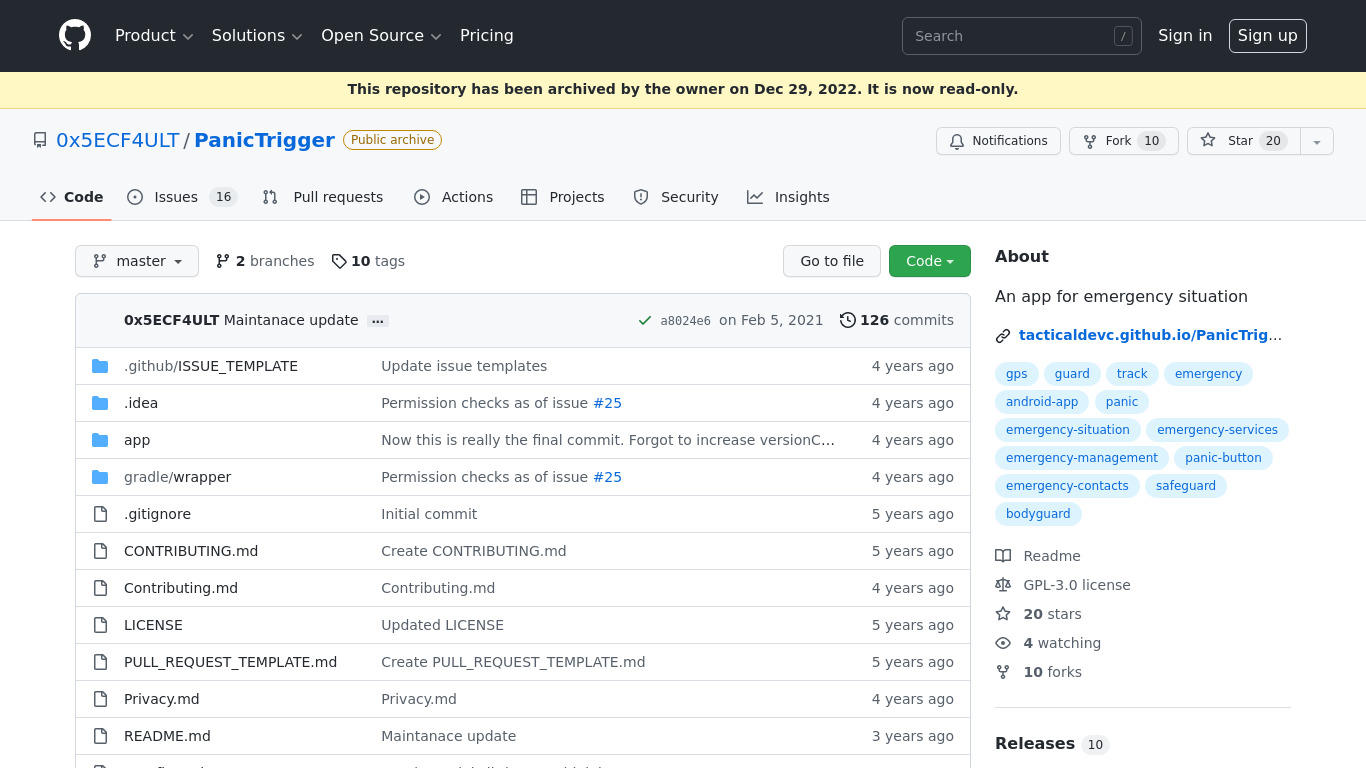1366x768 pixels.
Task: Click the commit status green checkmark
Action: point(645,321)
